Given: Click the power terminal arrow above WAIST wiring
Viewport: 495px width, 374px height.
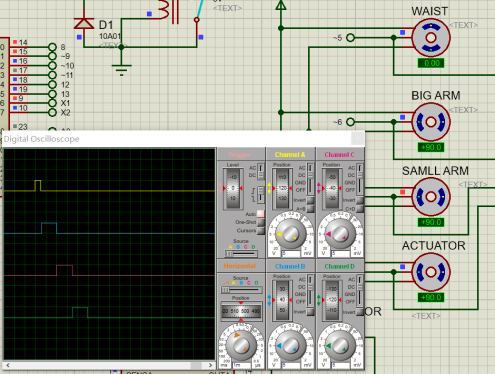Looking at the screenshot, I should [281, 5].
